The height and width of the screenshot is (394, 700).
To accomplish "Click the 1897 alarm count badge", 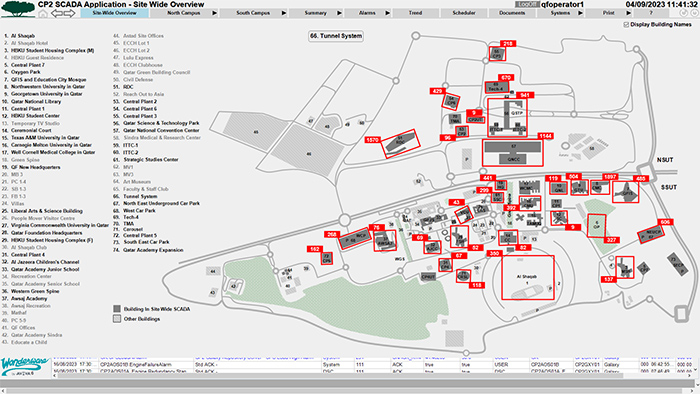I will tap(610, 177).
